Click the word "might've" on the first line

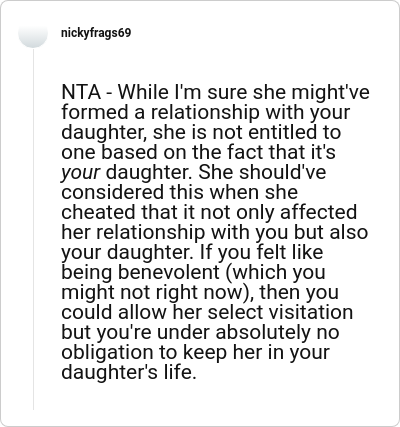coord(330,92)
